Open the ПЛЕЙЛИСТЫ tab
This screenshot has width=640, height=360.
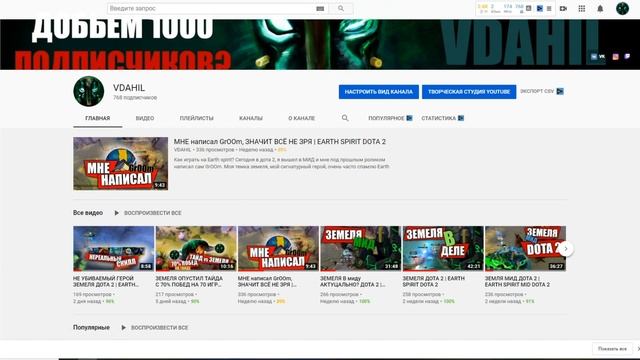pyautogui.click(x=196, y=118)
